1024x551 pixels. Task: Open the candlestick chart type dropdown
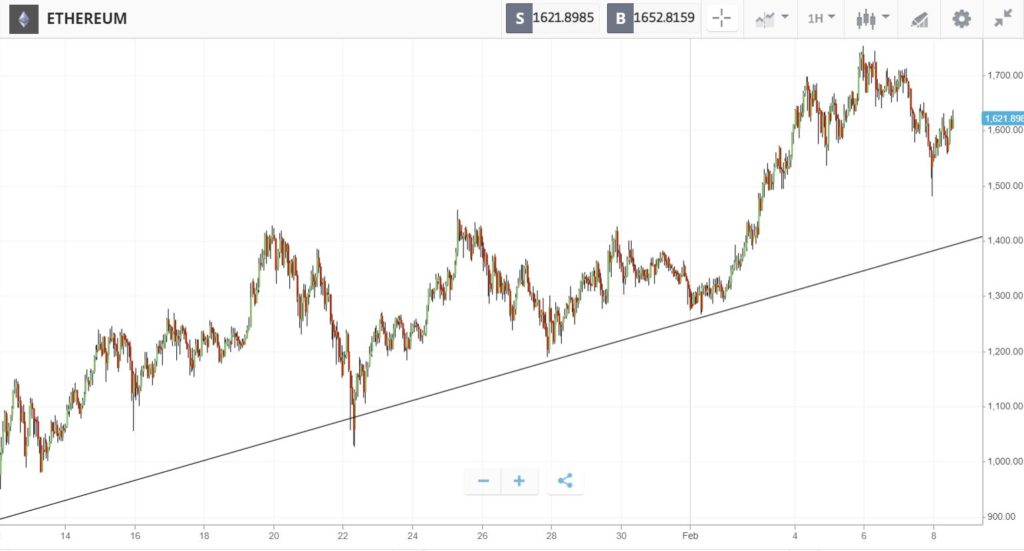coord(872,18)
